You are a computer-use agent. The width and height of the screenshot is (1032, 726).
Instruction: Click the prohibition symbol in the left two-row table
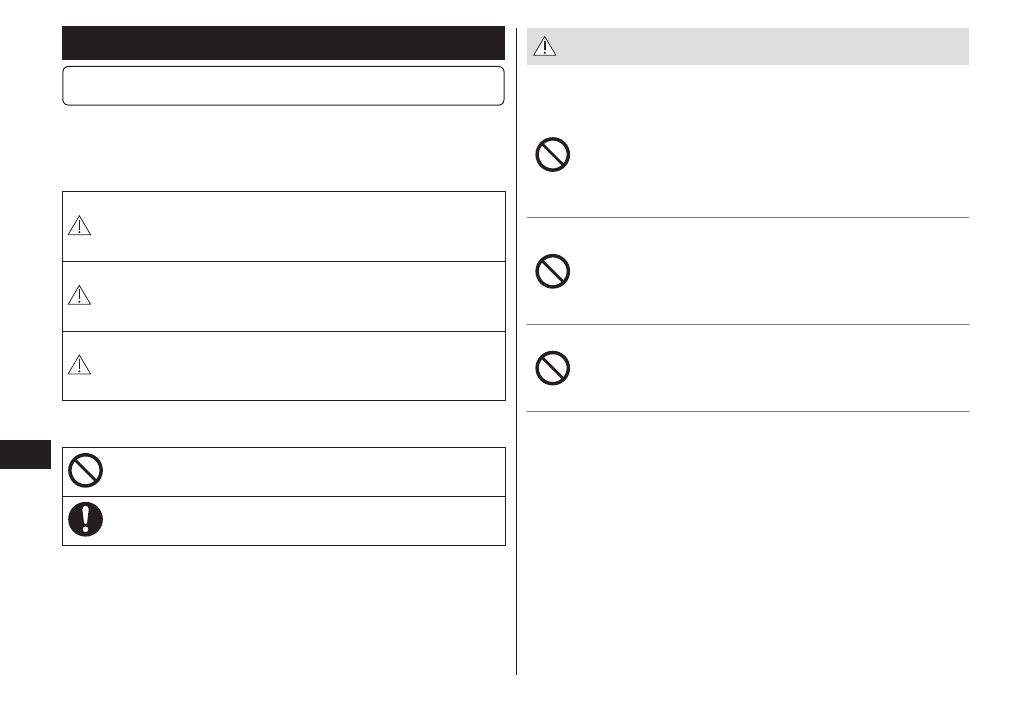click(86, 471)
